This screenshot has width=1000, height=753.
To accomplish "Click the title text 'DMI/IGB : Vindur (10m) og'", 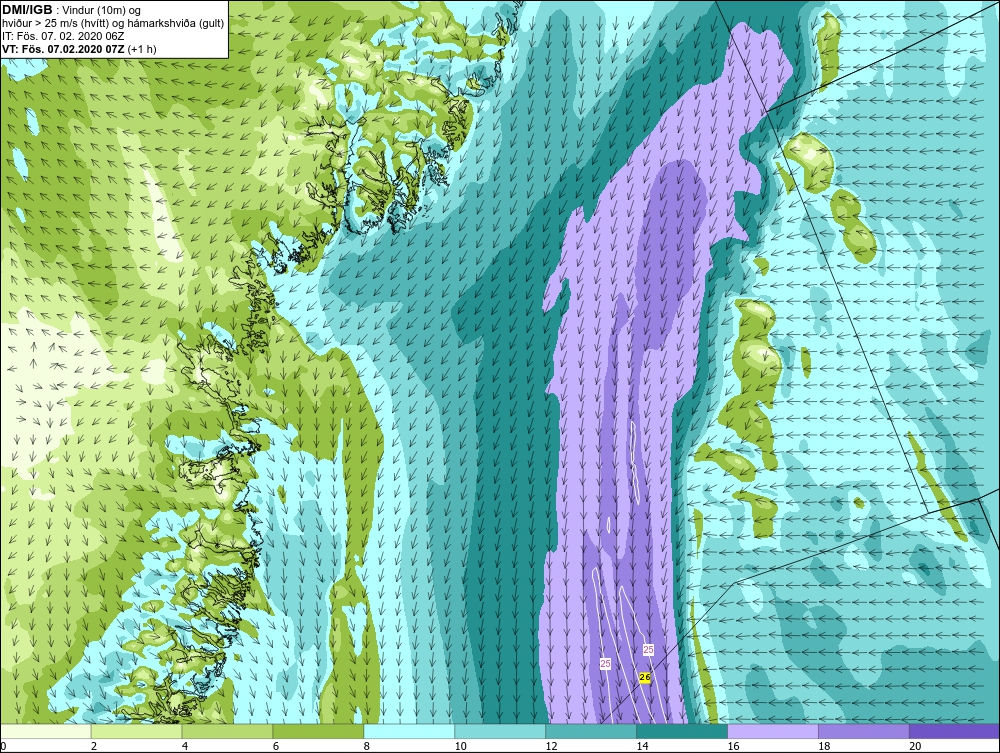I will pyautogui.click(x=71, y=10).
